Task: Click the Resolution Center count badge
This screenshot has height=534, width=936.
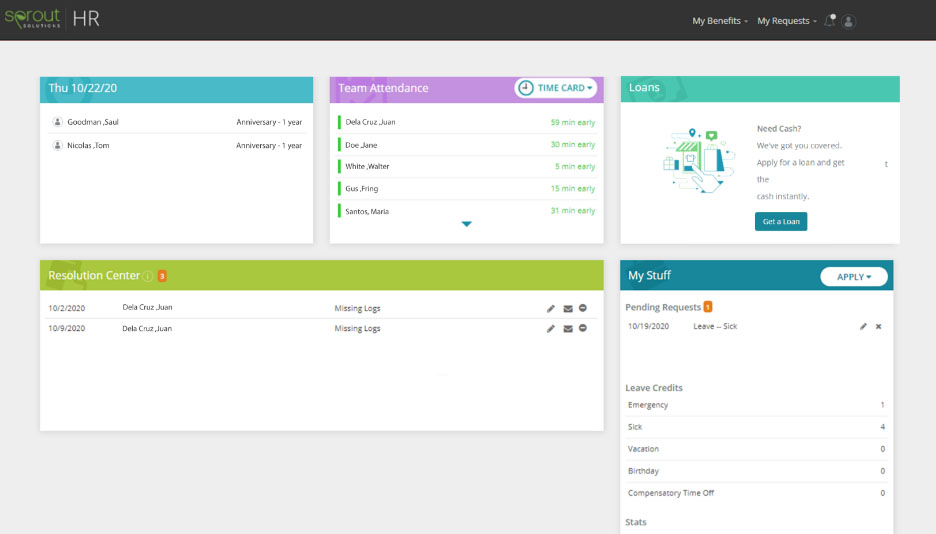Action: click(162, 276)
